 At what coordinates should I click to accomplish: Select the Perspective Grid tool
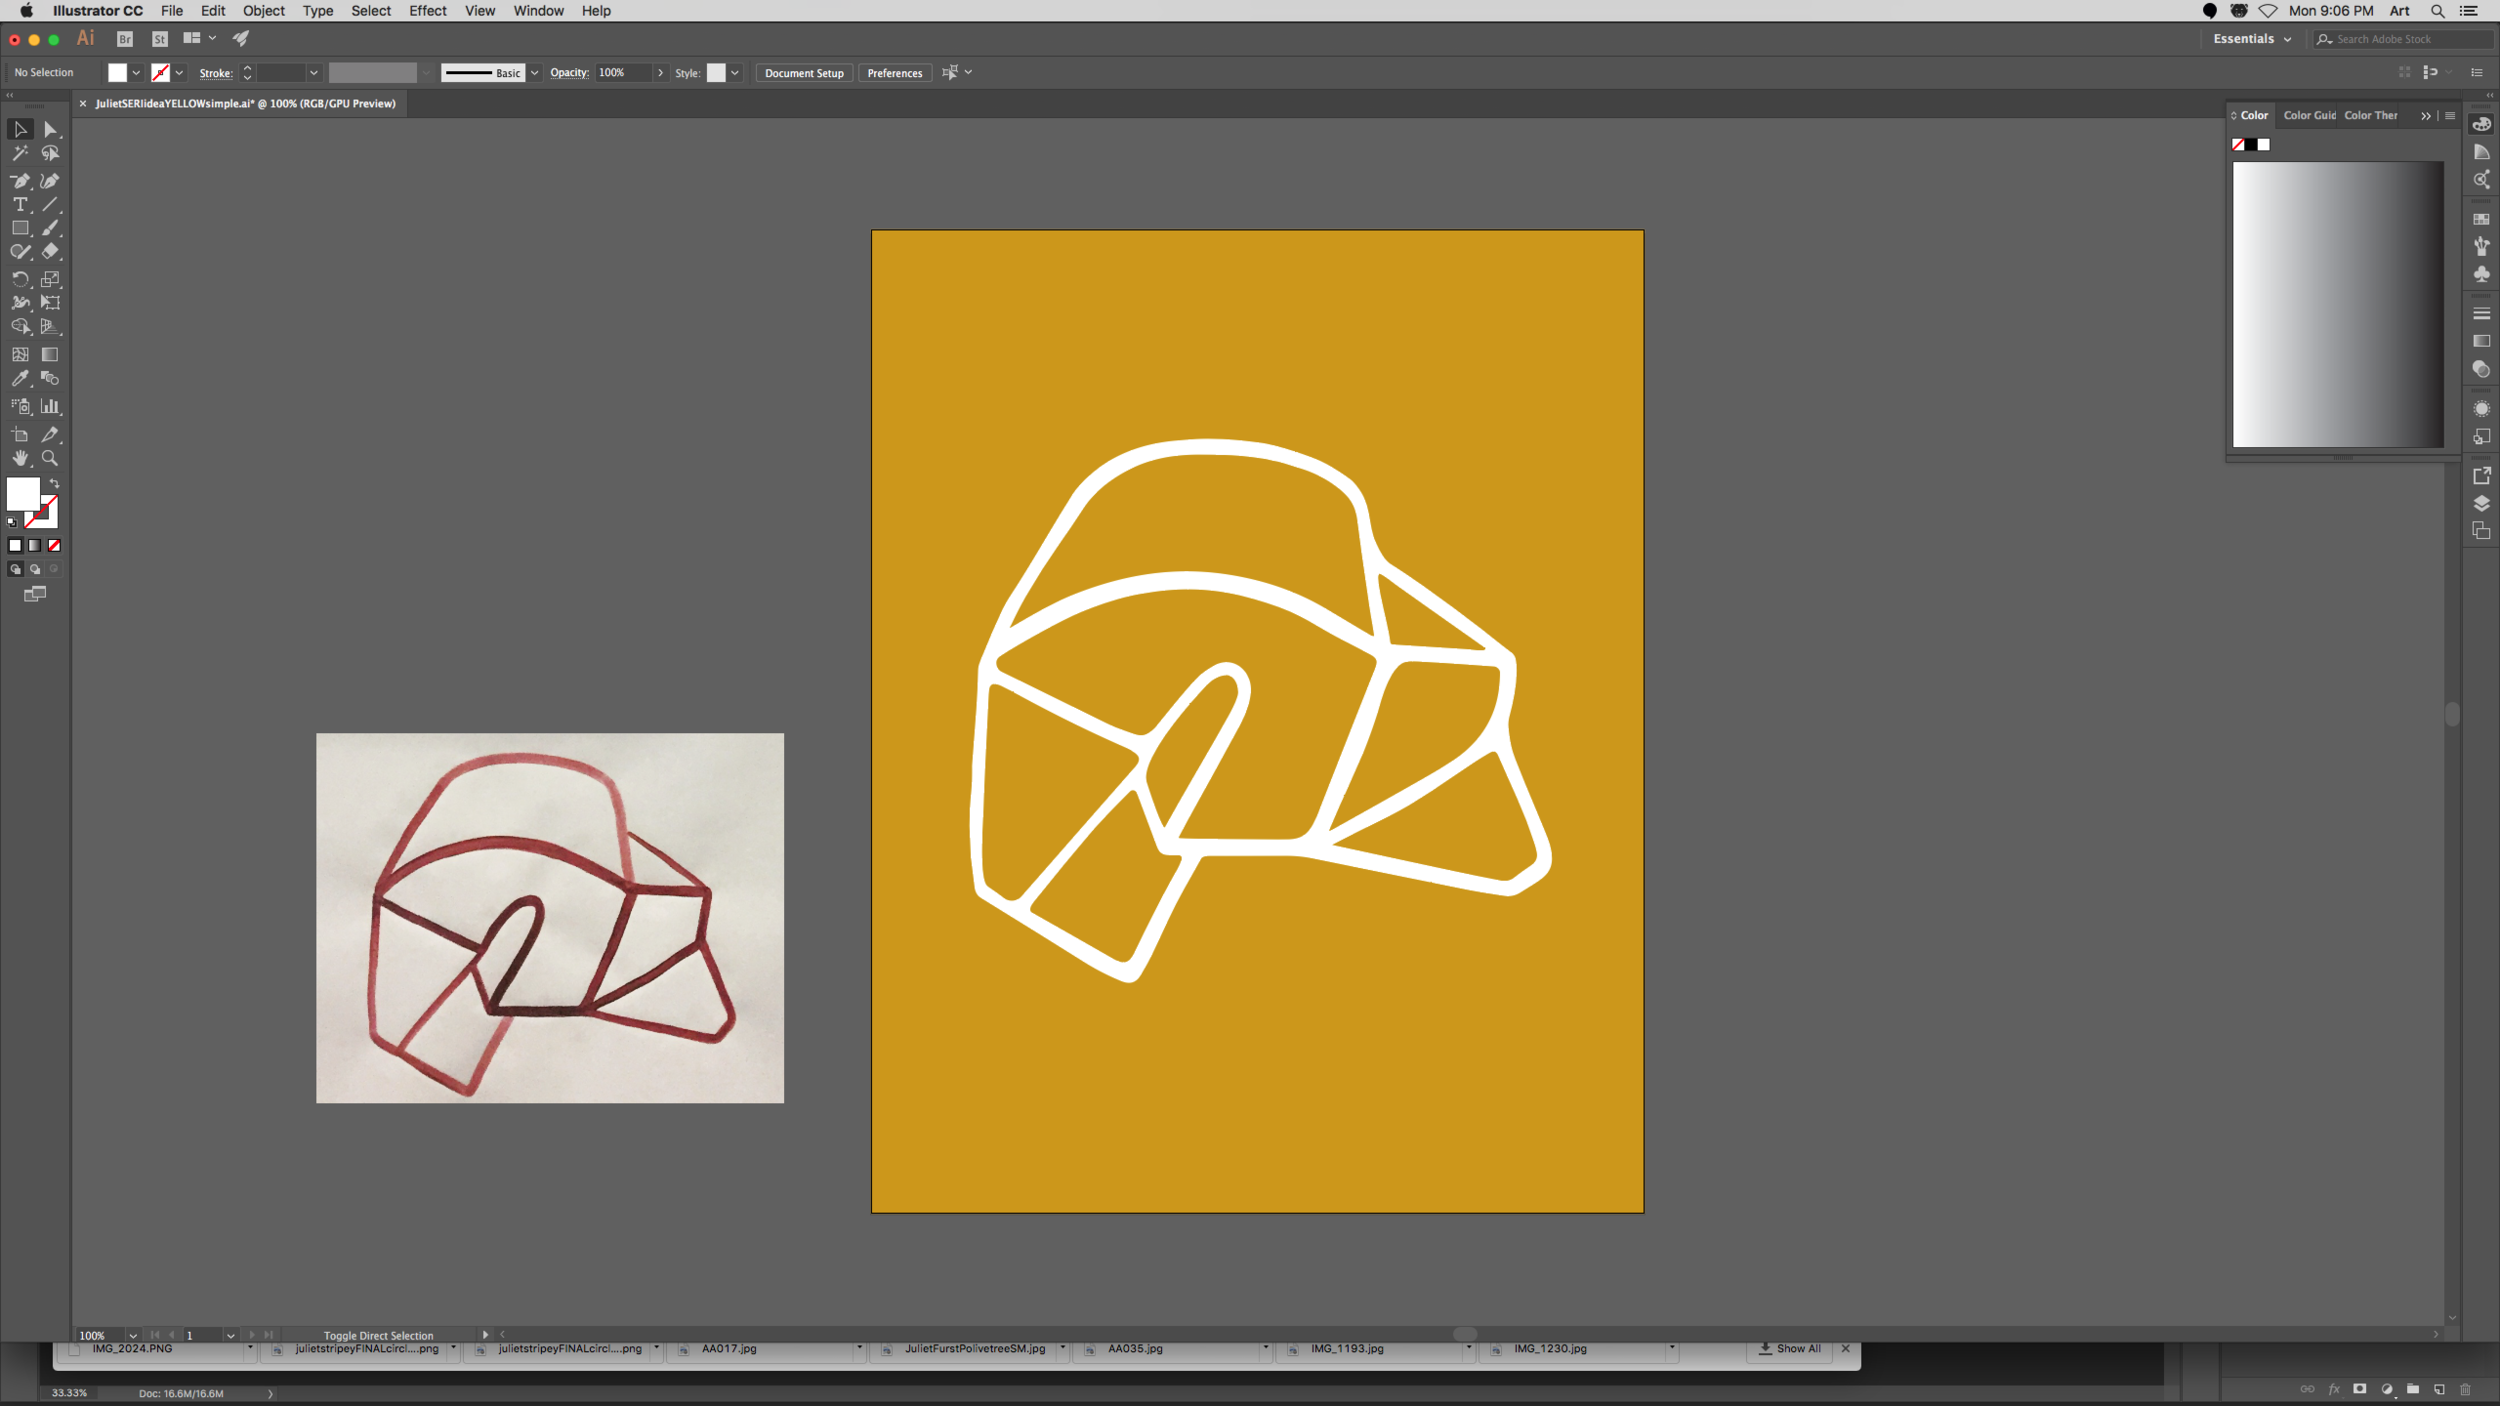(x=50, y=327)
